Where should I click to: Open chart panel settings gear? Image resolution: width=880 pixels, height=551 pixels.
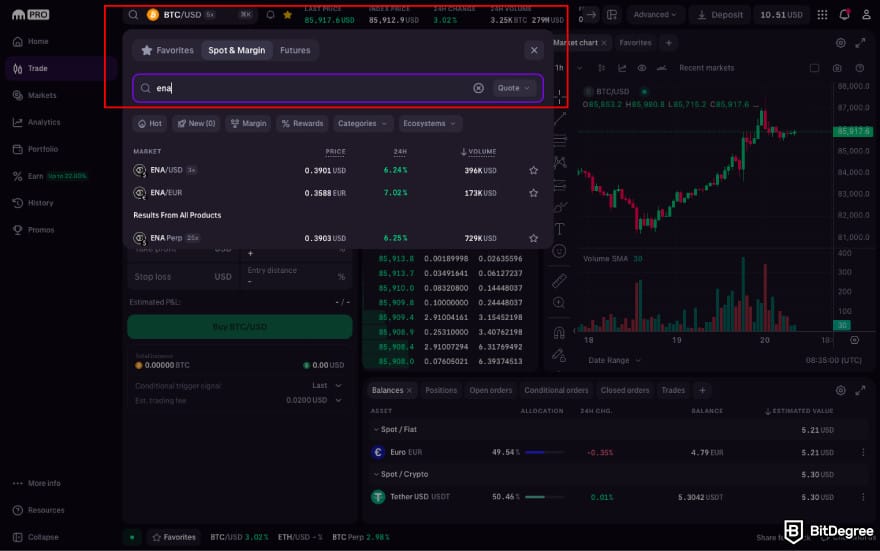click(x=840, y=43)
